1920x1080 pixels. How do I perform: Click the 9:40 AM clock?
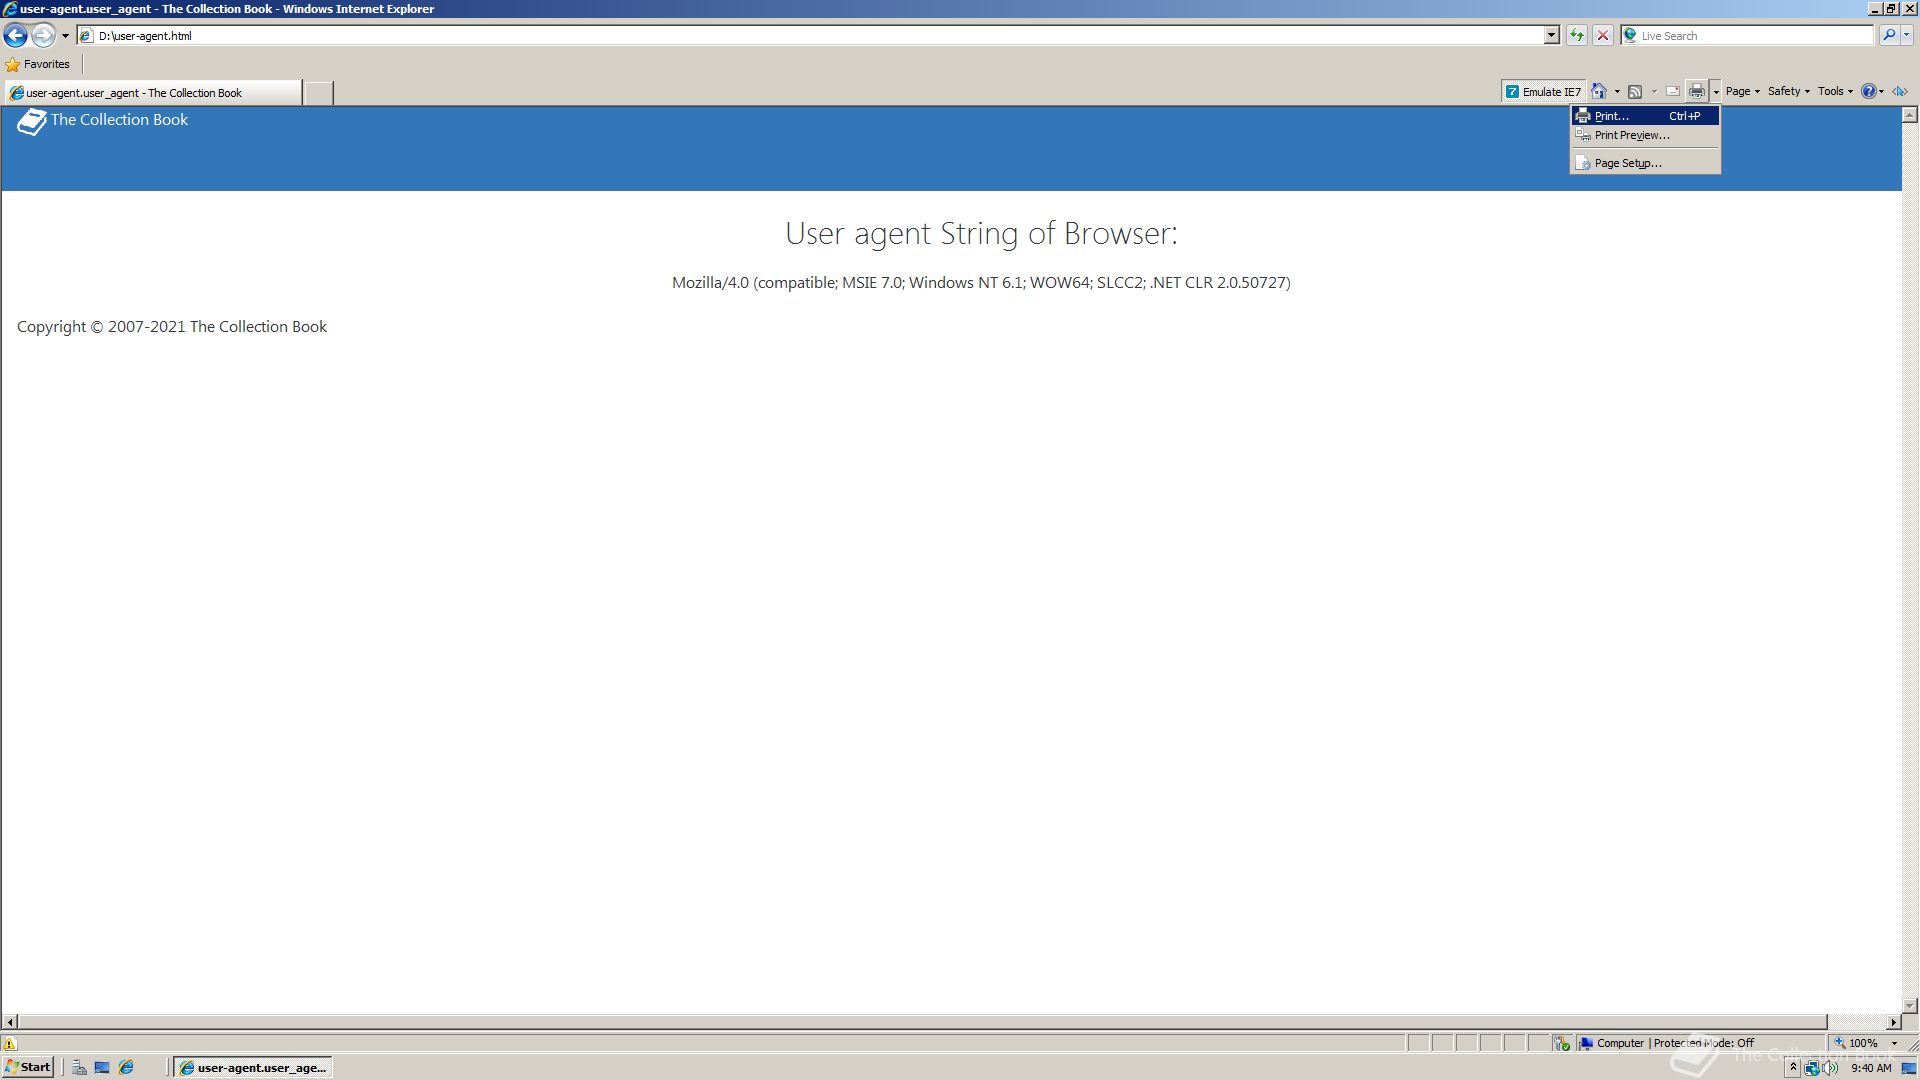[x=1871, y=1068]
